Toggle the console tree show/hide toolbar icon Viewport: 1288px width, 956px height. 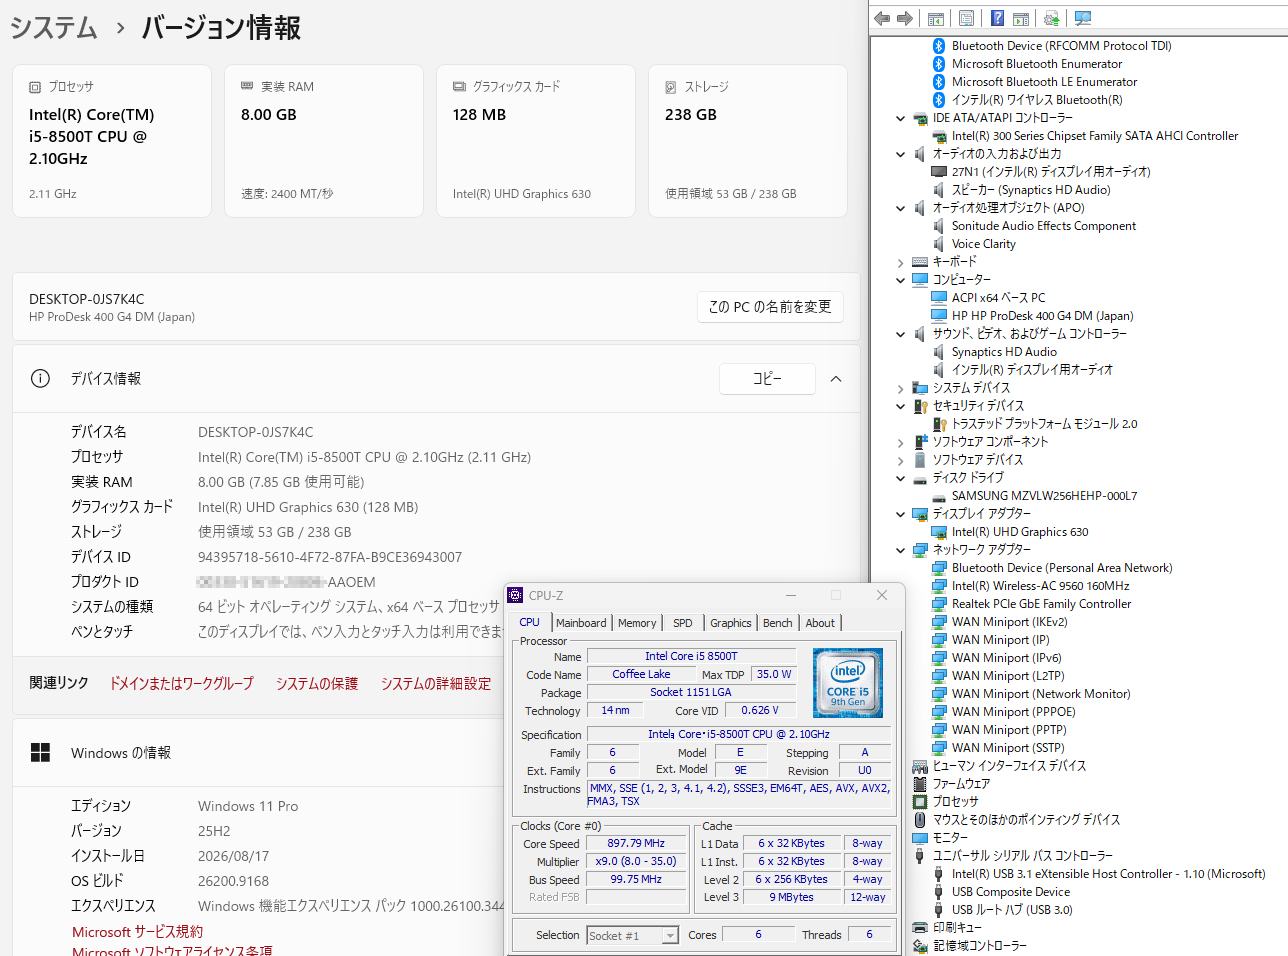click(936, 18)
